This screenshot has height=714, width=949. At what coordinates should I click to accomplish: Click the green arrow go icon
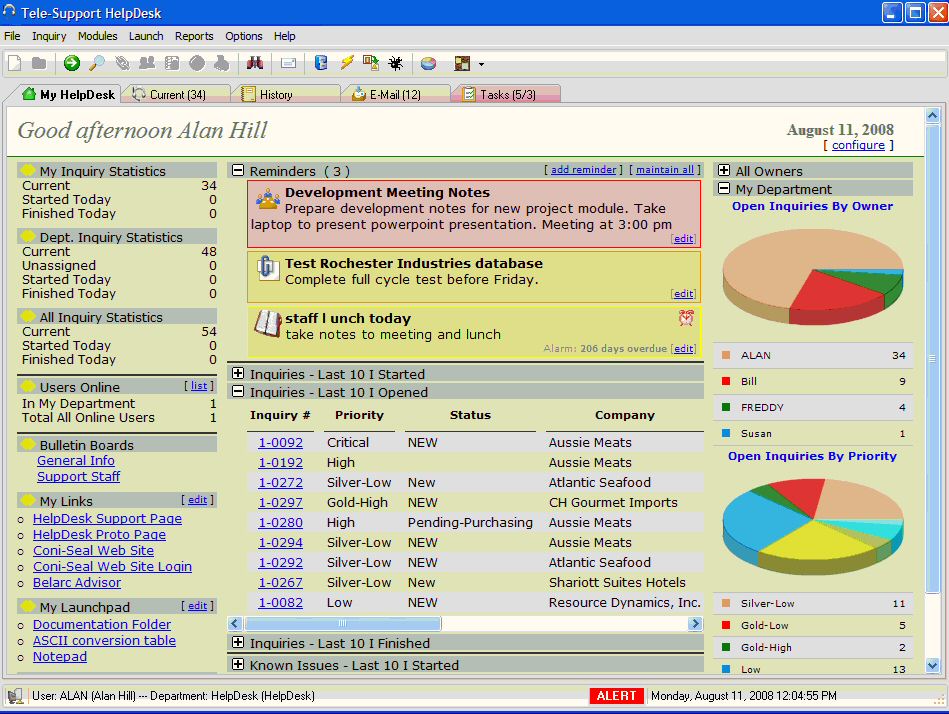[x=71, y=63]
